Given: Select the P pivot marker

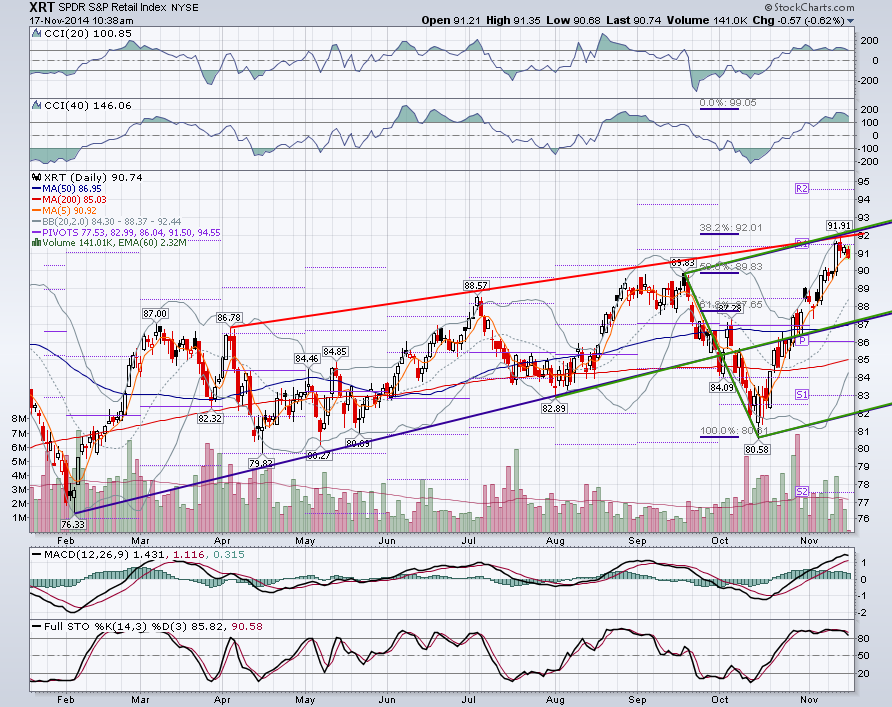Looking at the screenshot, I should pyautogui.click(x=802, y=340).
